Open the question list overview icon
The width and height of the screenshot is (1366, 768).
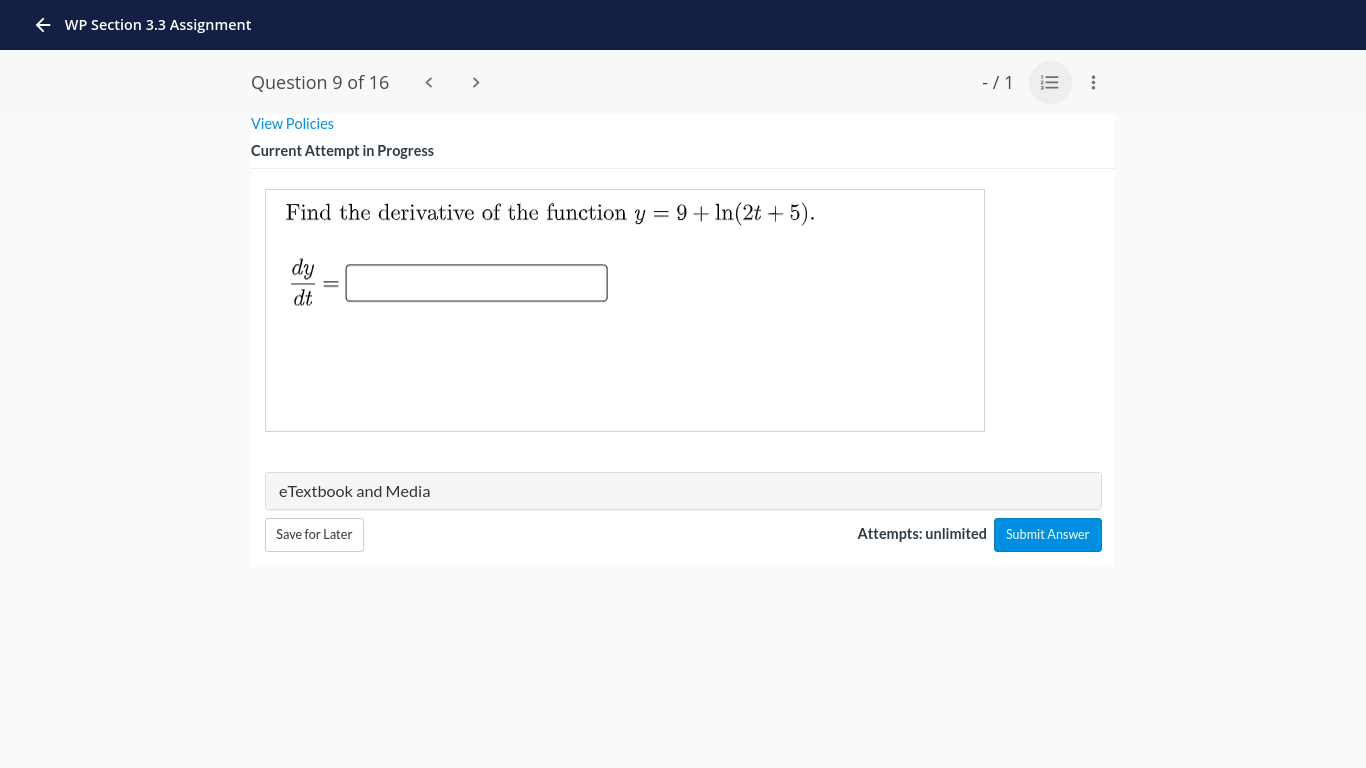pos(1049,82)
